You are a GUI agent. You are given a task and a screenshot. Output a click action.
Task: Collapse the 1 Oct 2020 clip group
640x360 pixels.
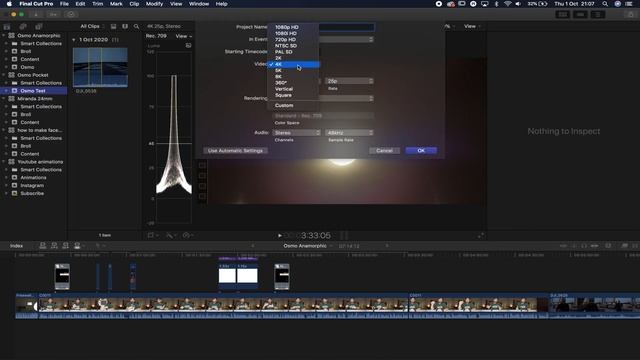[74, 40]
